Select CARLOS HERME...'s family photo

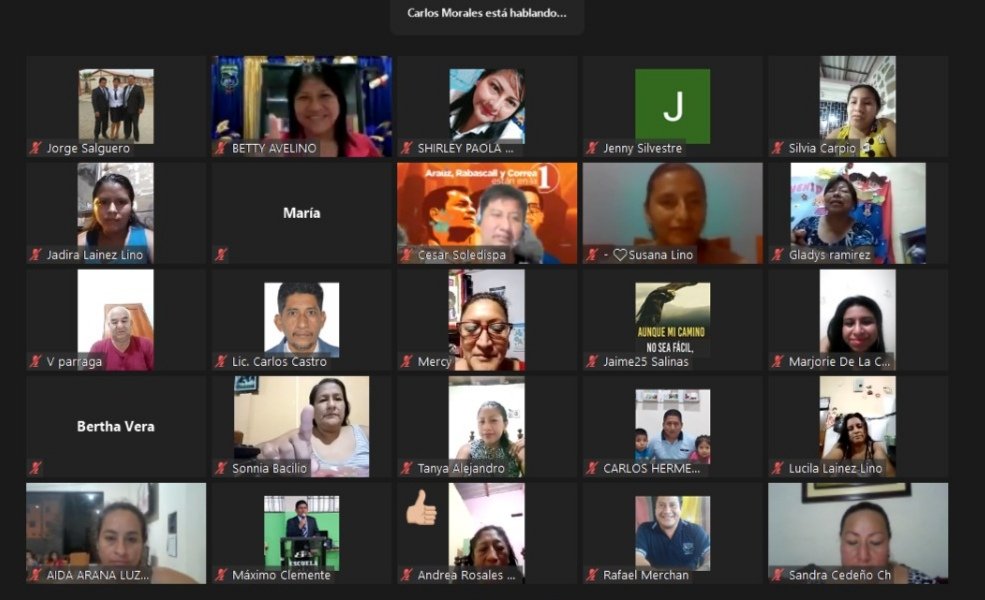(x=672, y=427)
